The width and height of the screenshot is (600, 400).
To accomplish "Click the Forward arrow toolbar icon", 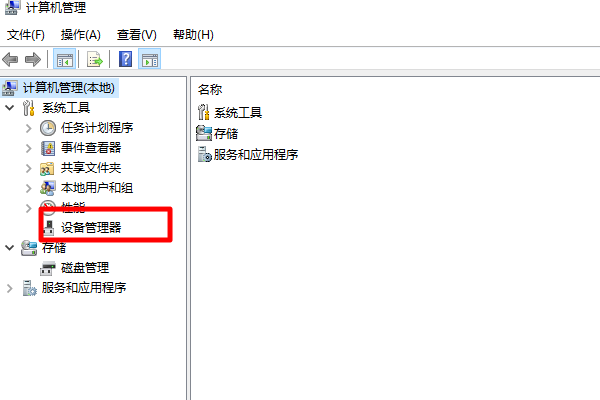I will (x=33, y=59).
